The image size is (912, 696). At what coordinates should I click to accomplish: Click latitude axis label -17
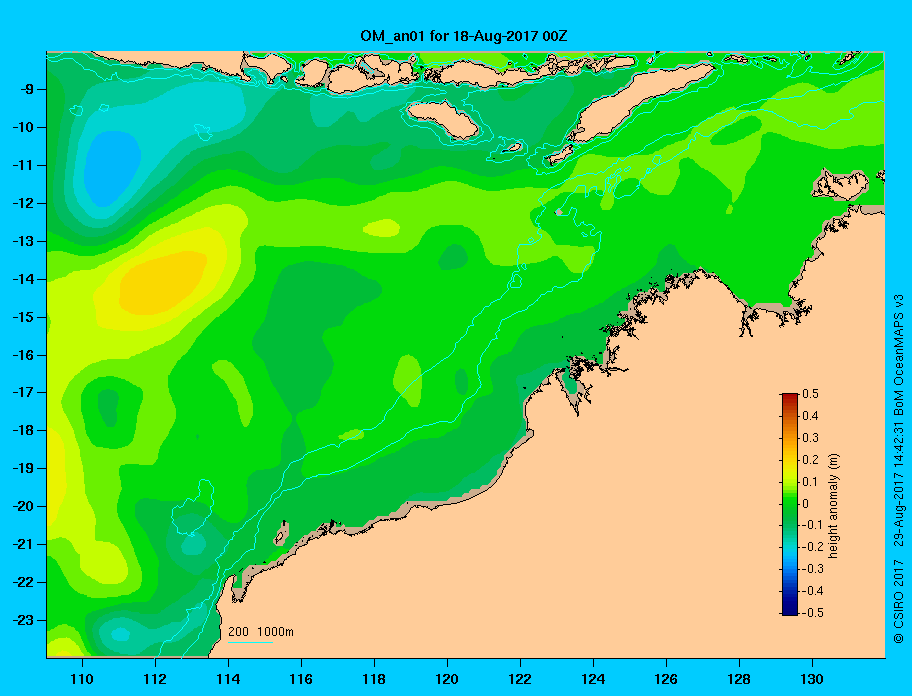pyautogui.click(x=22, y=392)
